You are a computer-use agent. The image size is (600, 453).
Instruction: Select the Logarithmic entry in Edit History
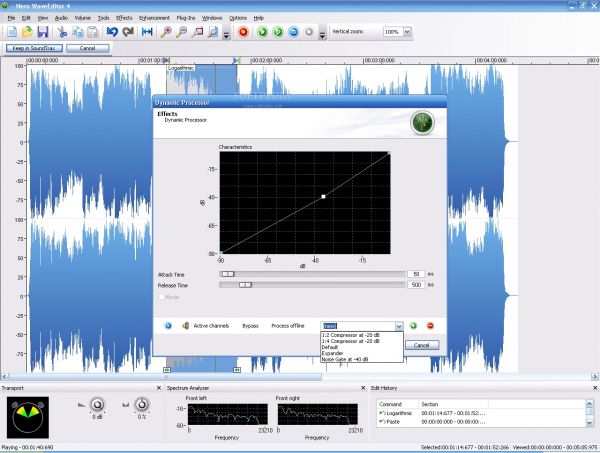[399, 412]
